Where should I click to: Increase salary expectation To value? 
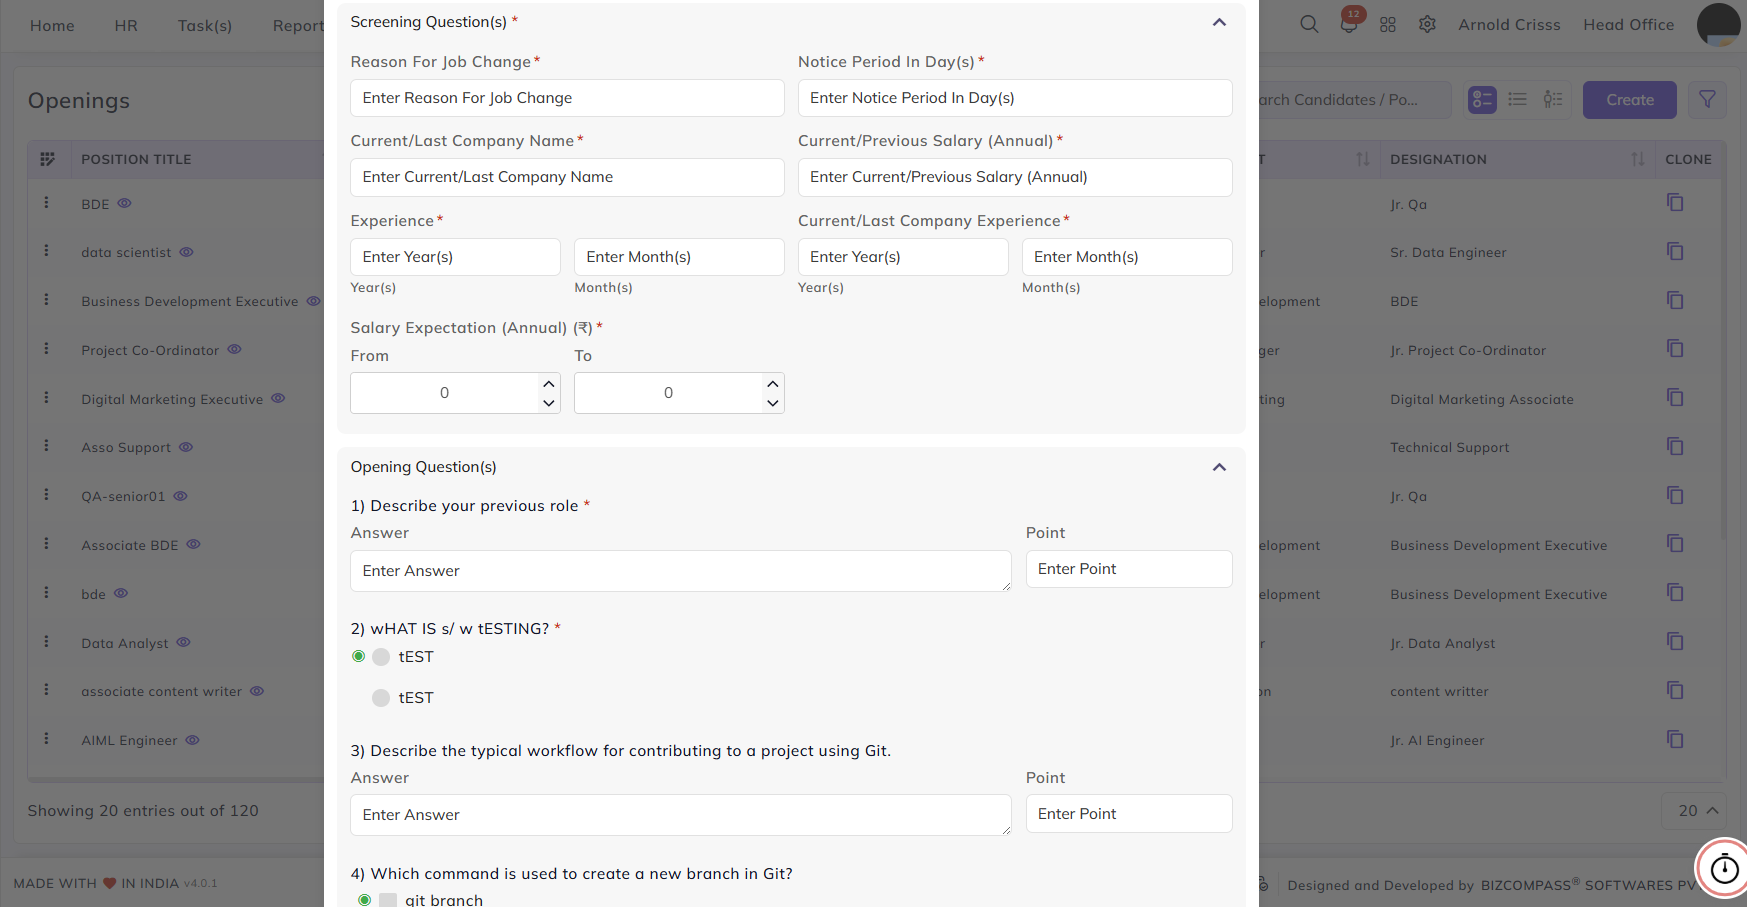point(772,384)
